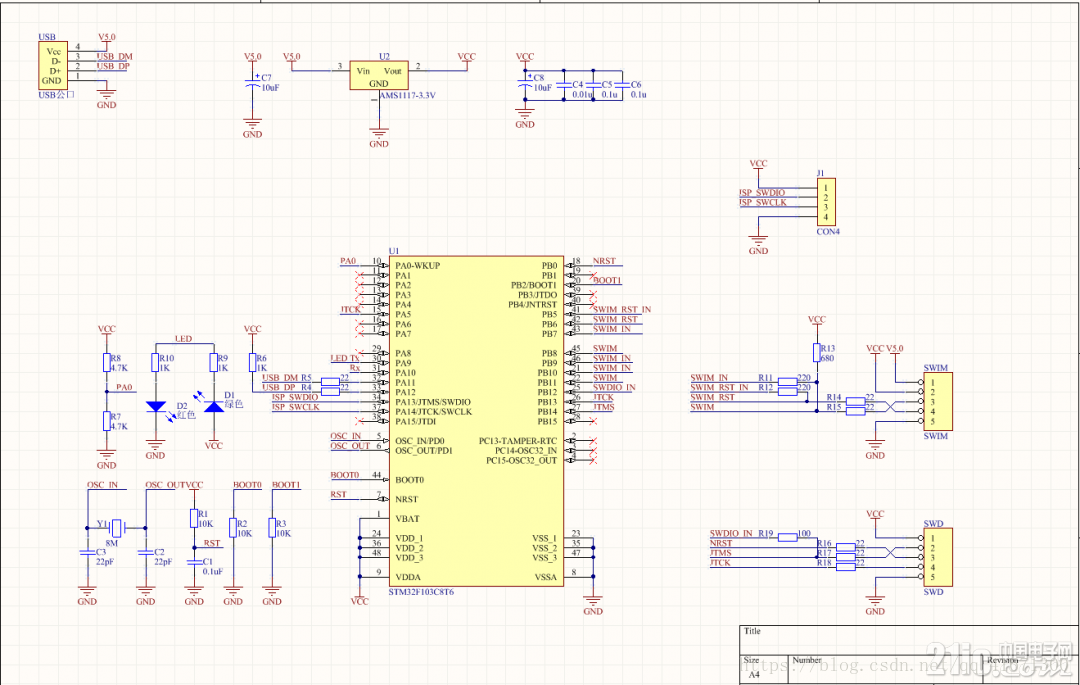This screenshot has height=685, width=1080.
Task: Click the VBAT pin name
Action: click(407, 519)
